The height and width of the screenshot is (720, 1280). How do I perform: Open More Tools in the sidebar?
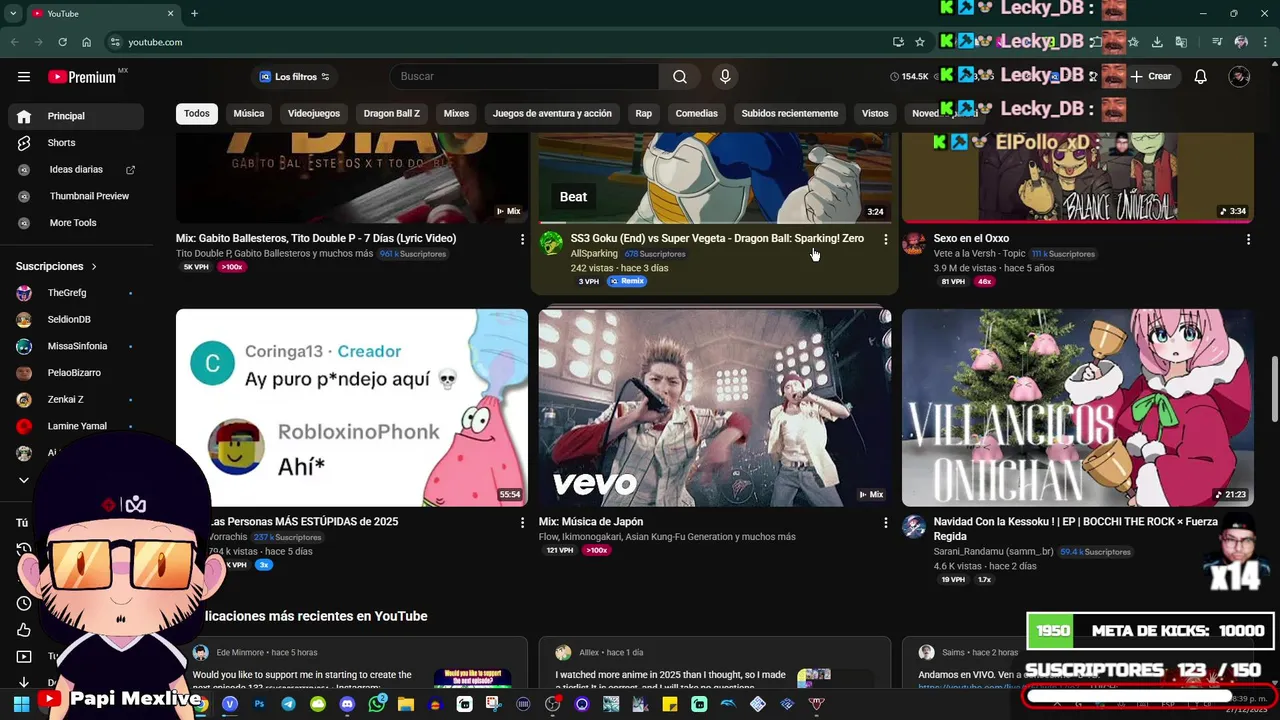[x=76, y=223]
